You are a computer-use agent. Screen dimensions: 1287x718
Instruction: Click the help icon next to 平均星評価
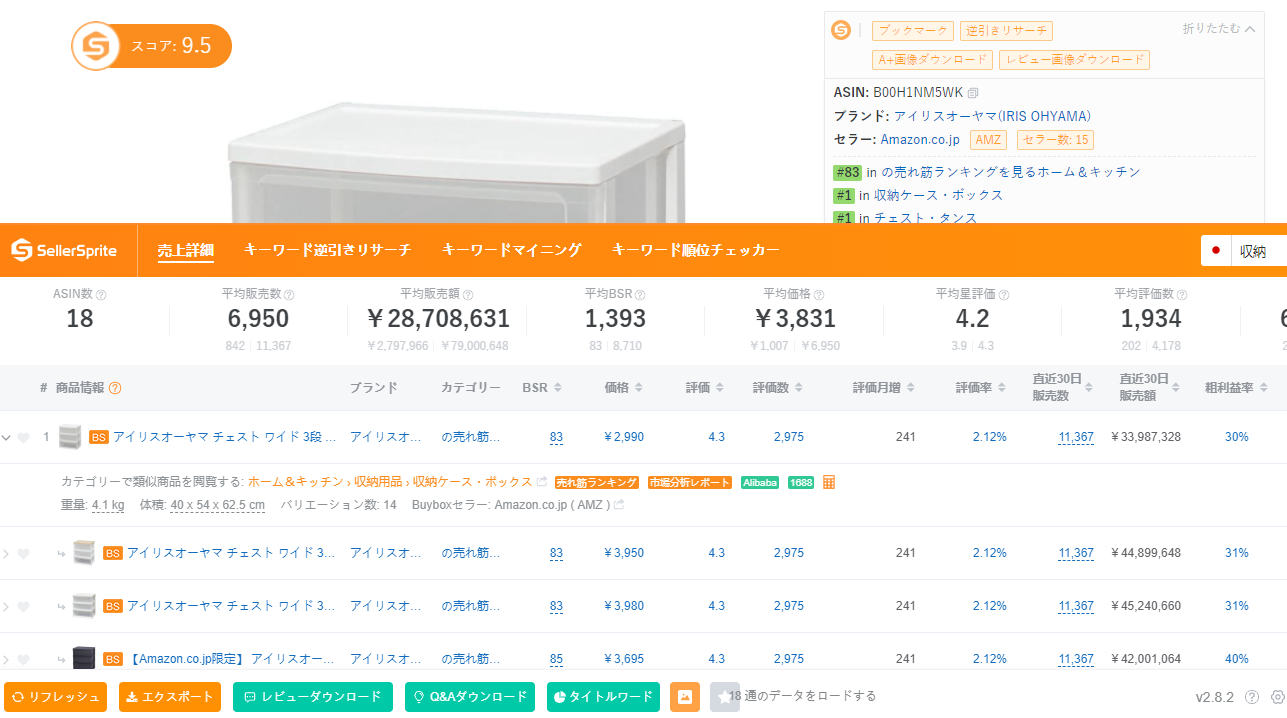[x=1003, y=295]
